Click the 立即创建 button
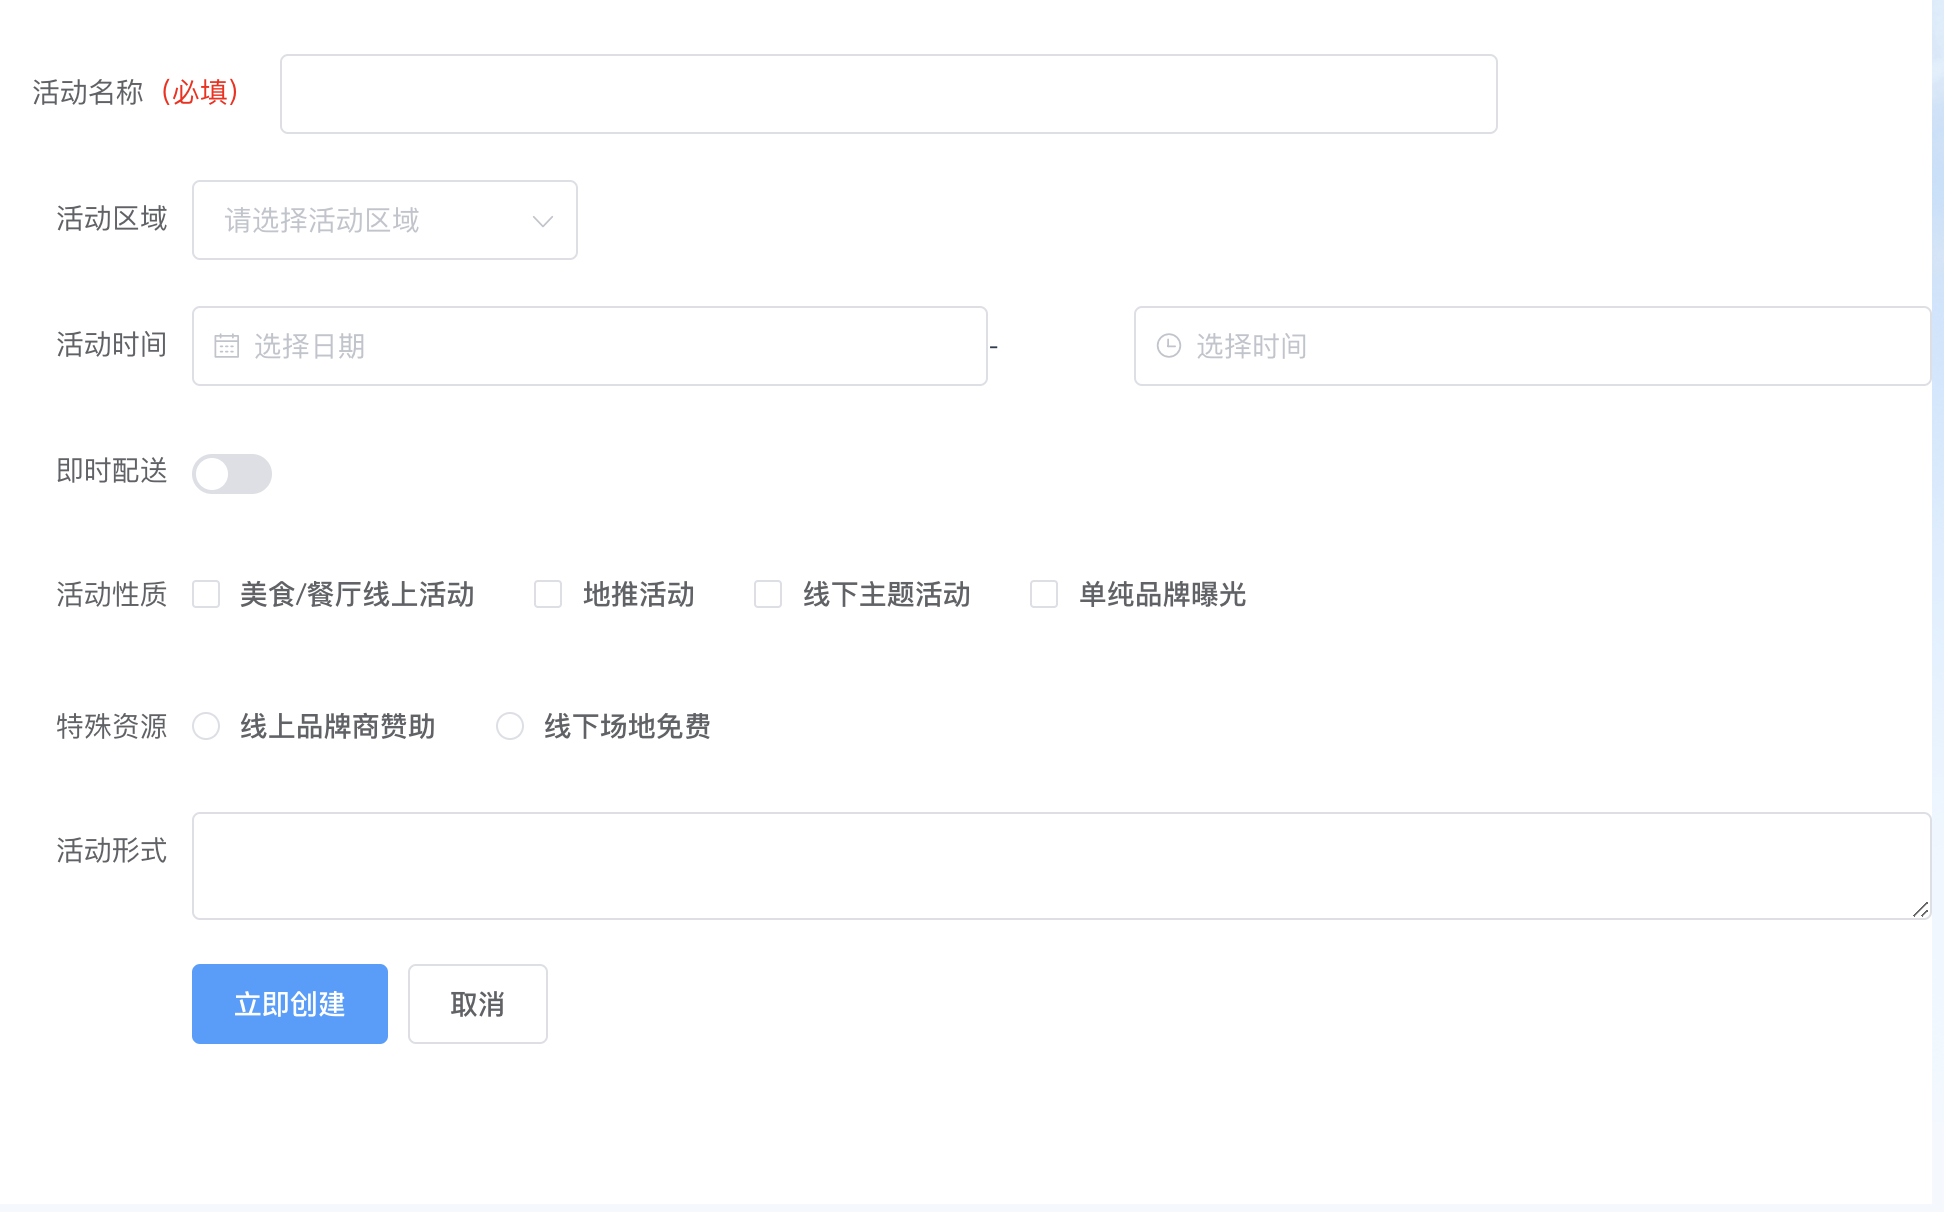 (x=290, y=1004)
